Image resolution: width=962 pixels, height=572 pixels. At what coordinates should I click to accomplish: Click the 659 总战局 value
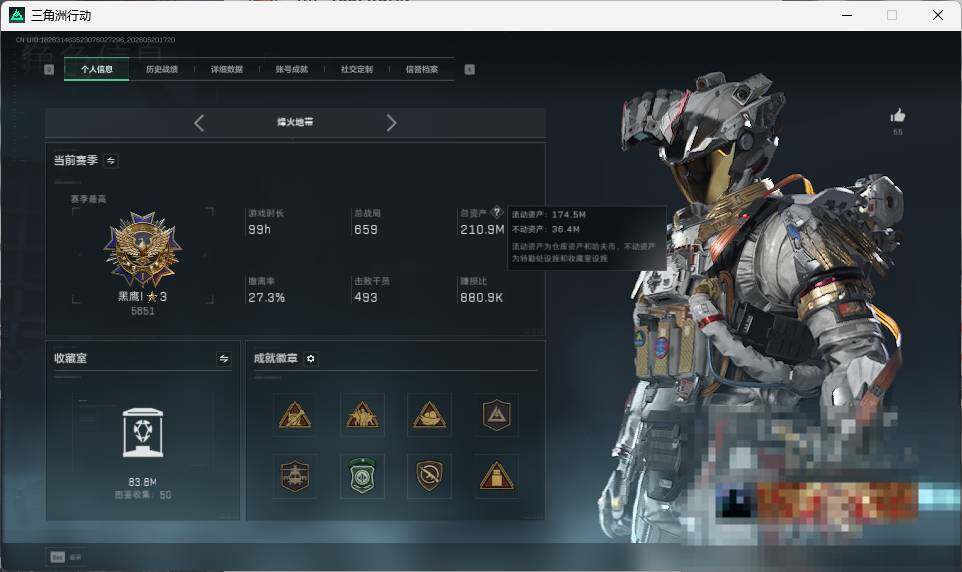tap(366, 230)
